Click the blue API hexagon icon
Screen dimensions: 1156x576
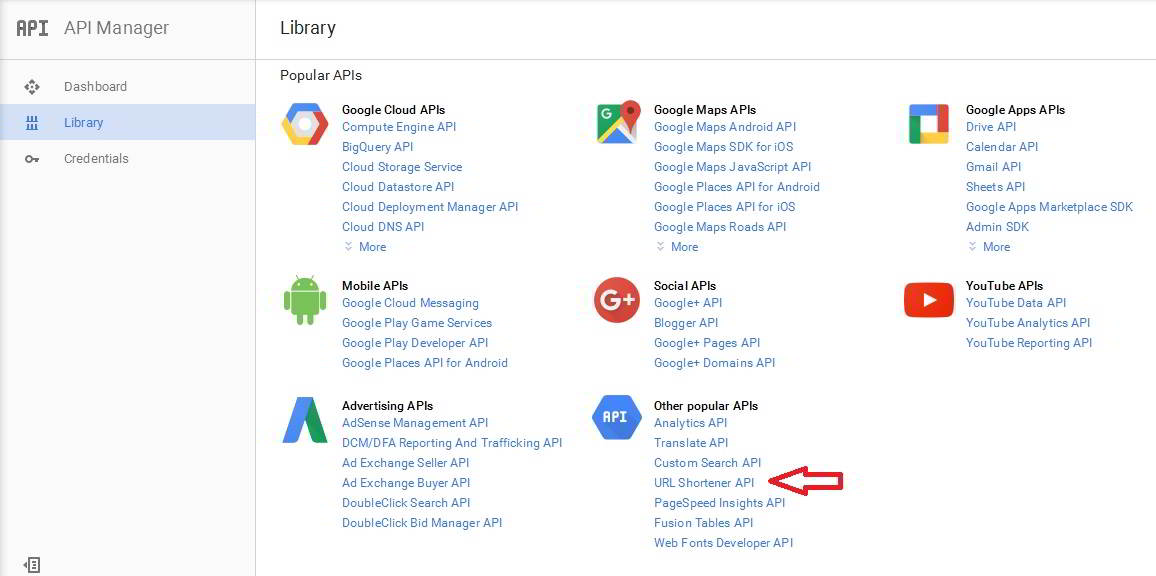pos(616,417)
